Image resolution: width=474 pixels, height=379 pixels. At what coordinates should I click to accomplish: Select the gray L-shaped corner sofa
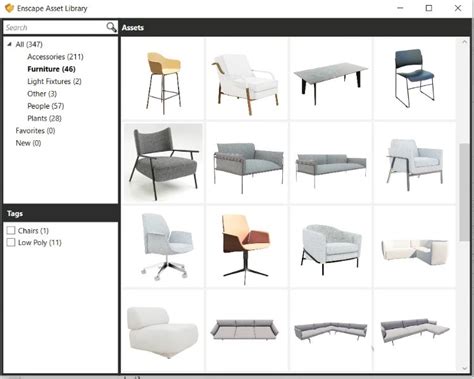pyautogui.click(x=330, y=331)
